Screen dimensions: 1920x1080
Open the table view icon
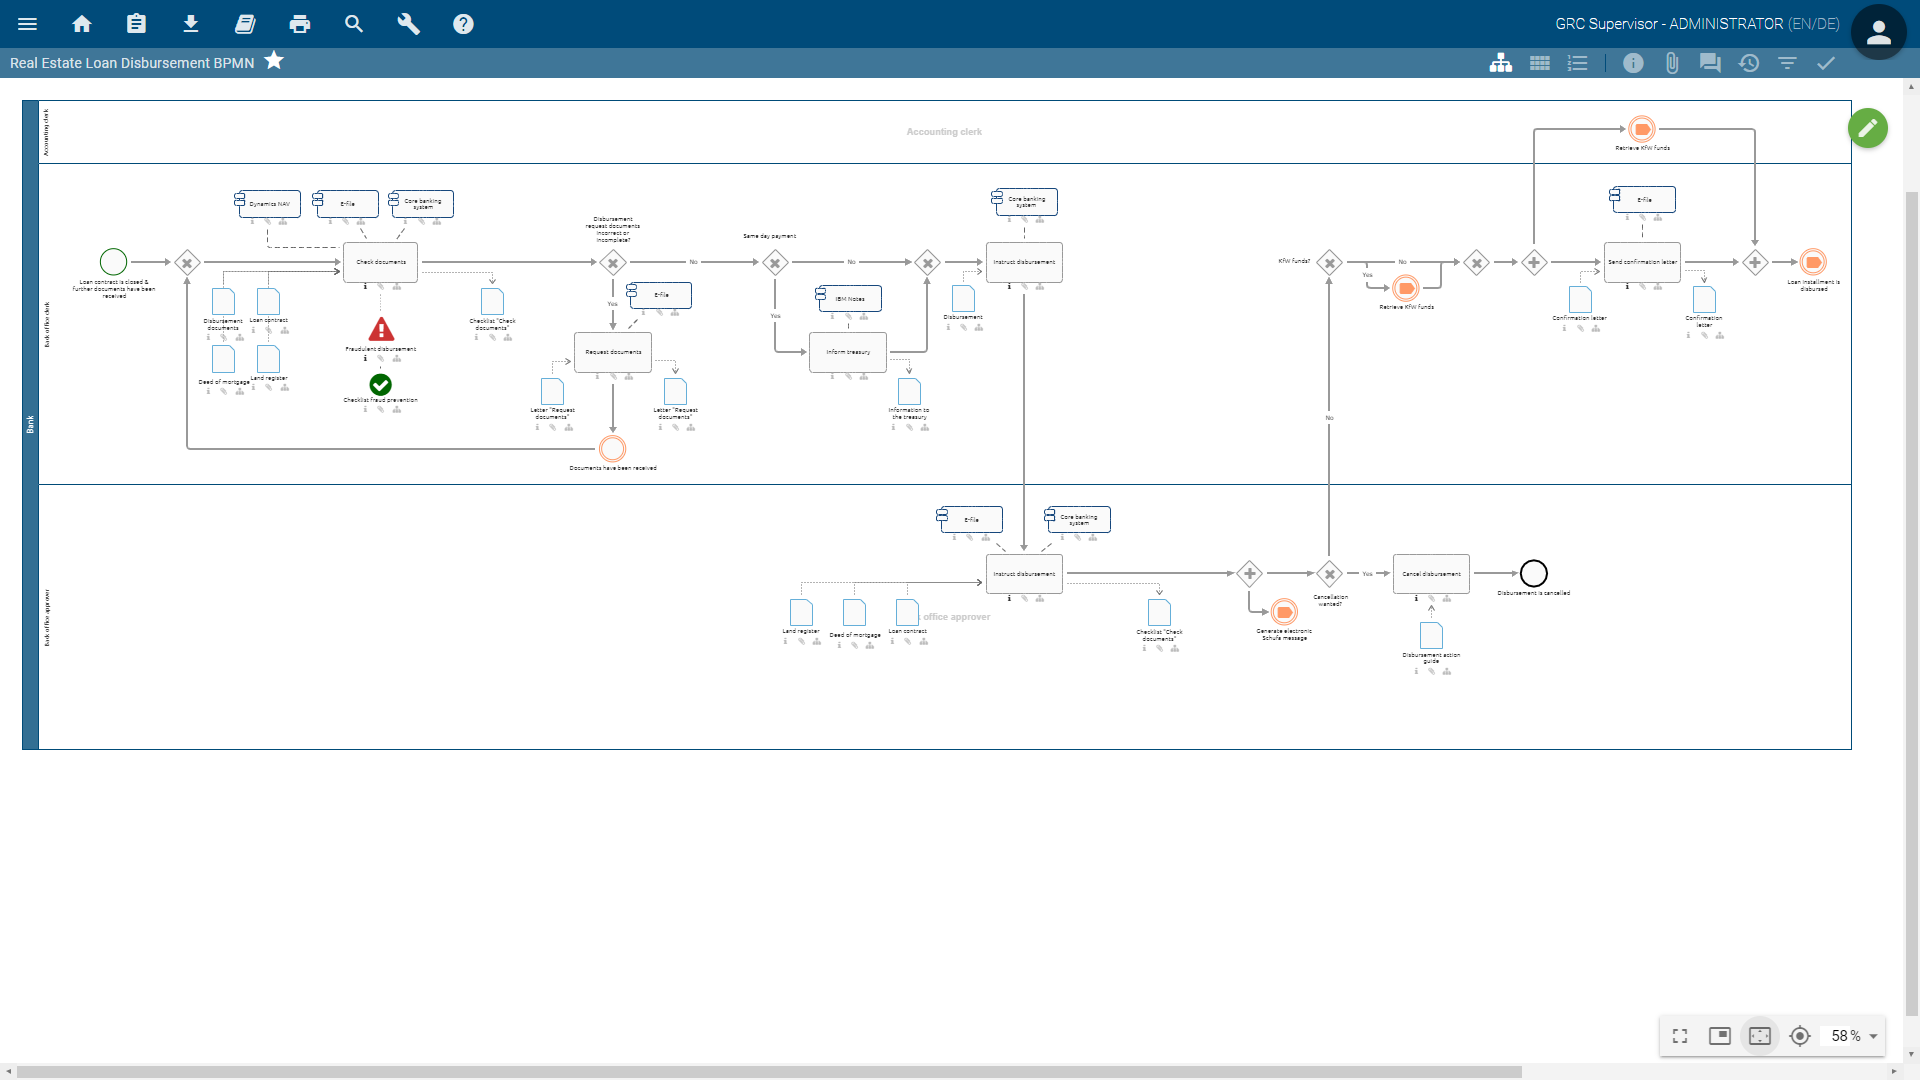tap(1538, 62)
